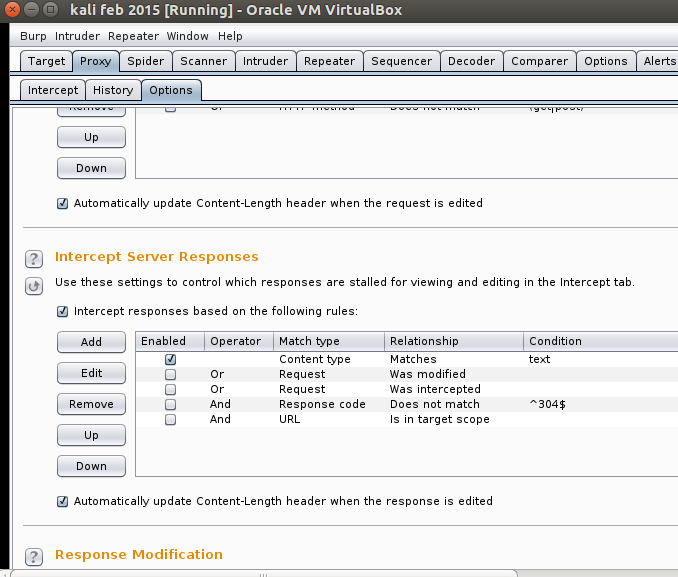Open the Help menu

pos(230,36)
